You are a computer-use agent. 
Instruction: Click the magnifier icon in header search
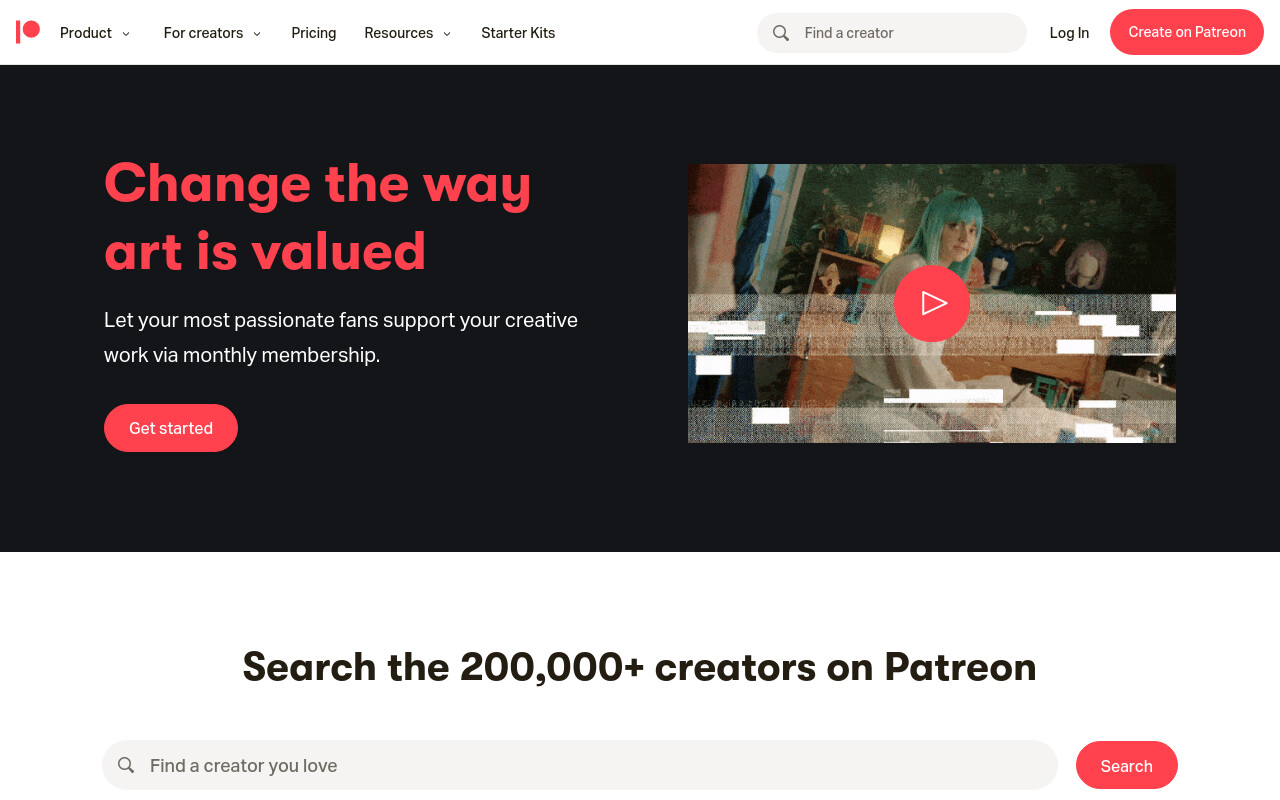781,33
